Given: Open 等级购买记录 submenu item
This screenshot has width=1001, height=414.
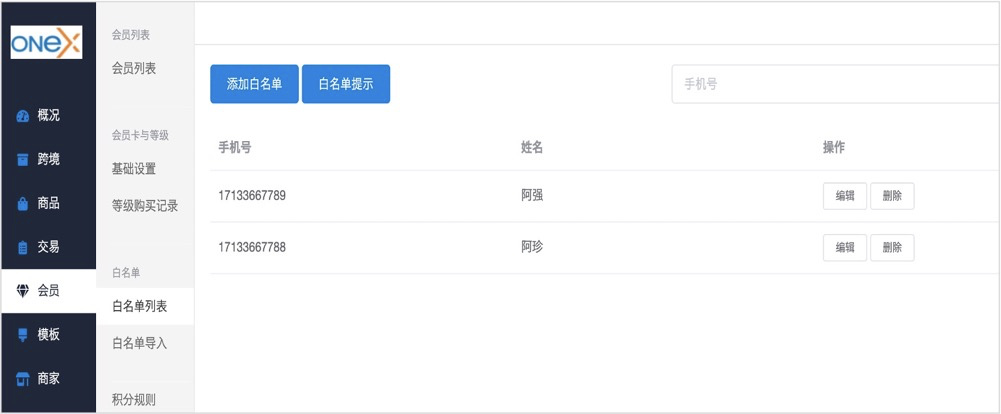Looking at the screenshot, I should click(145, 206).
